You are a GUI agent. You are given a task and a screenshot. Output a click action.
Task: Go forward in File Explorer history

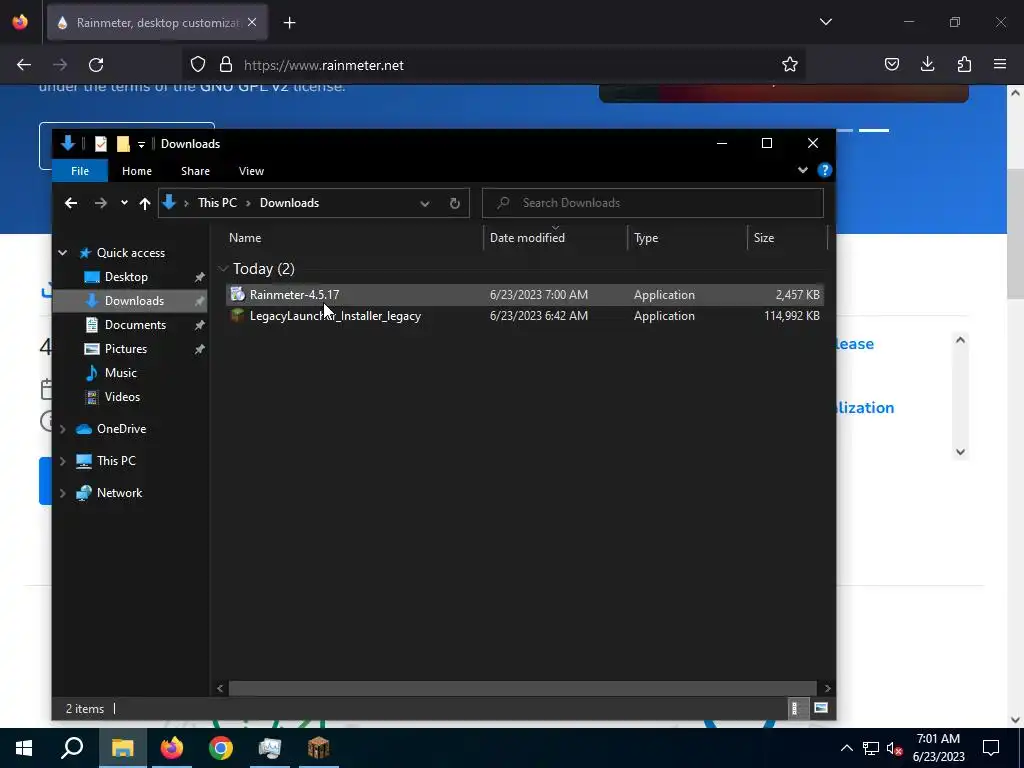[100, 203]
